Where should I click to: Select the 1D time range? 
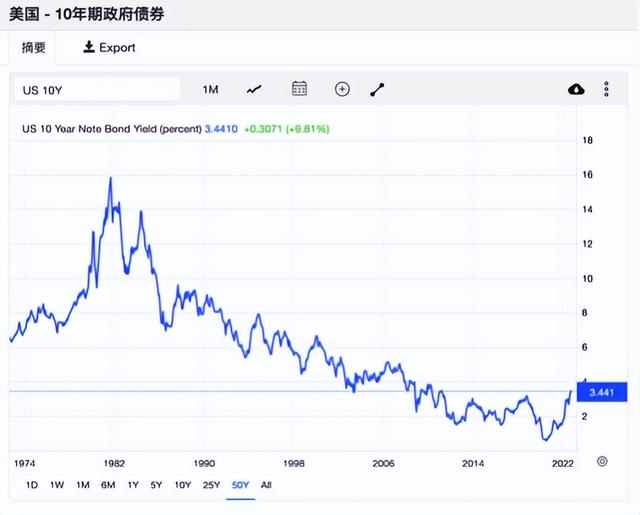(32, 485)
